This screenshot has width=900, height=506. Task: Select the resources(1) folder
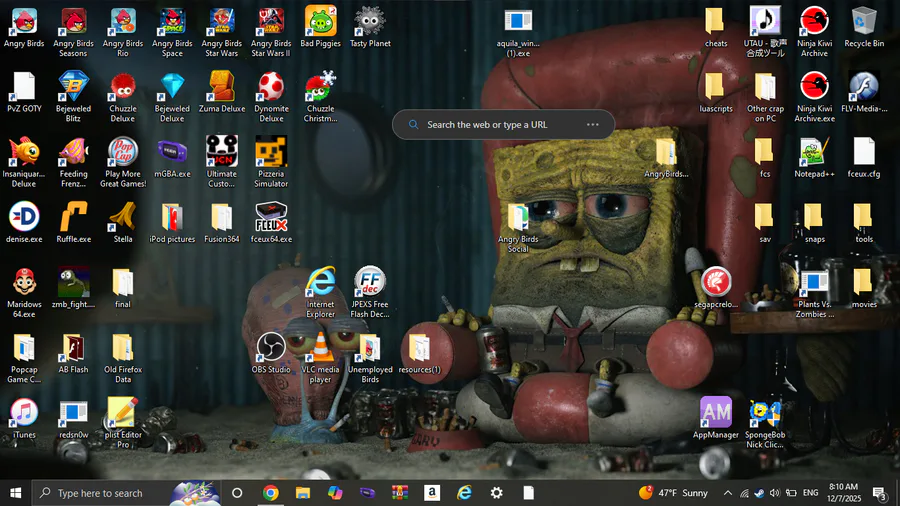[x=419, y=353]
